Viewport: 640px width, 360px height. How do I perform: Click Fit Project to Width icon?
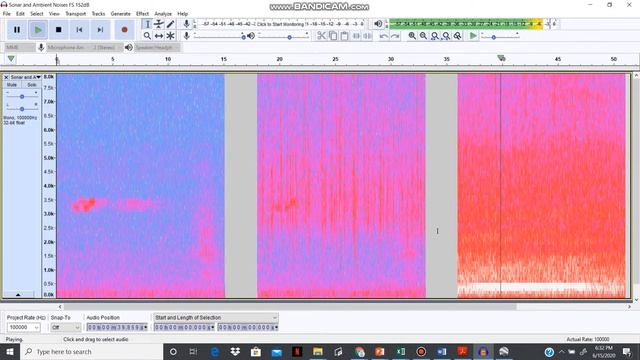pyautogui.click(x=447, y=36)
